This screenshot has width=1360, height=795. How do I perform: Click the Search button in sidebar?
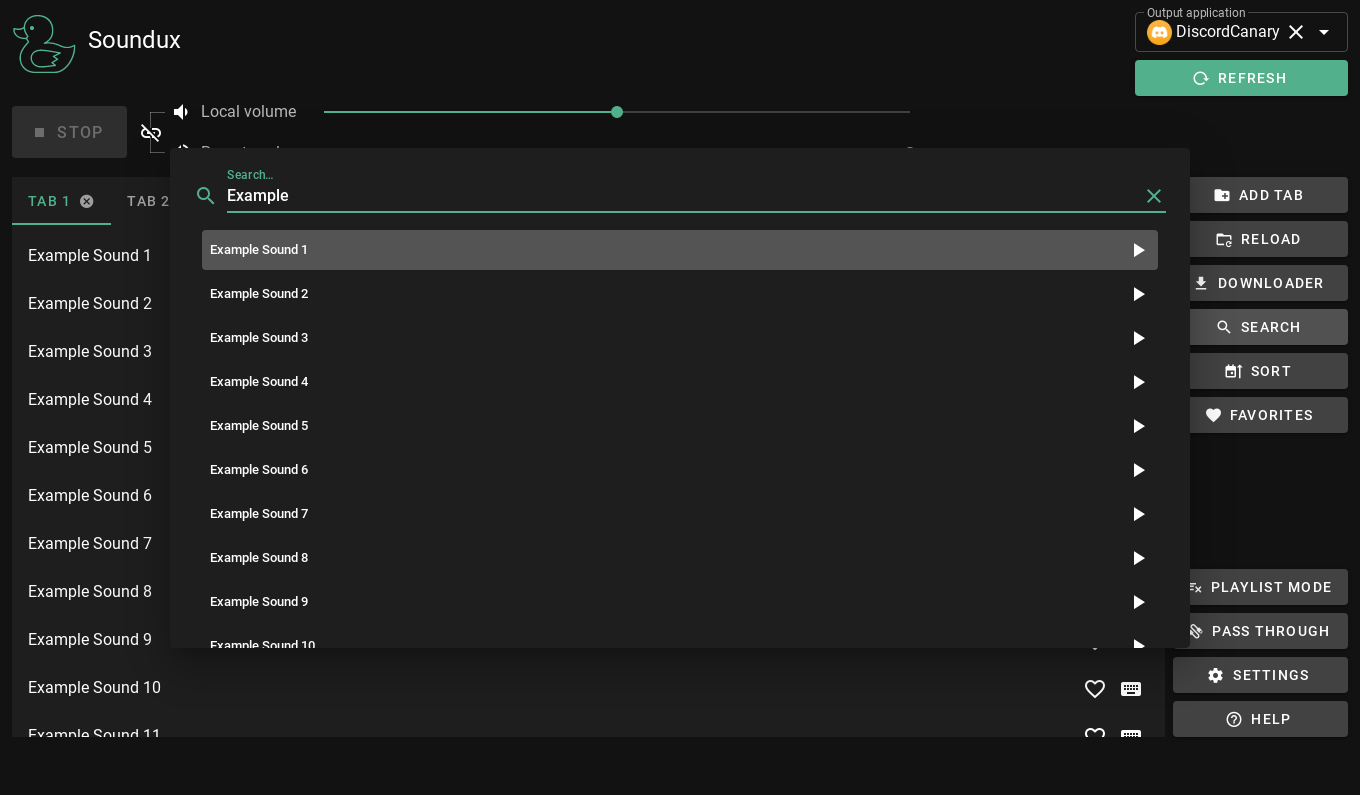point(1268,327)
